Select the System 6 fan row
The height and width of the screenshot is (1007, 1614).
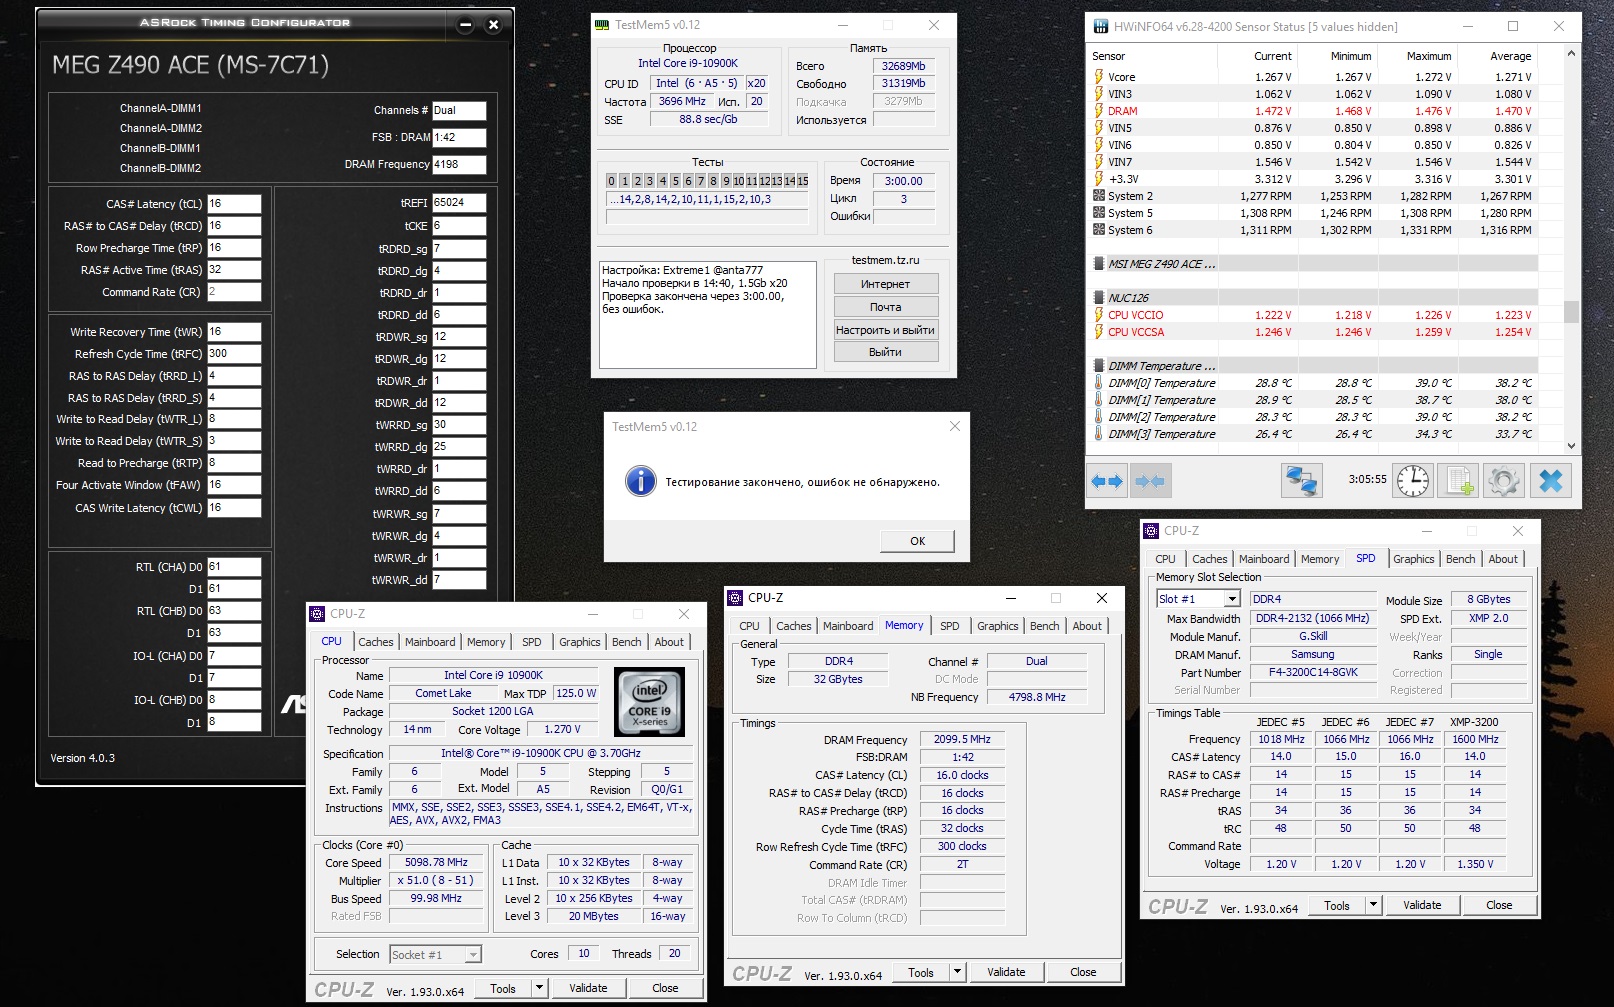(x=1313, y=230)
